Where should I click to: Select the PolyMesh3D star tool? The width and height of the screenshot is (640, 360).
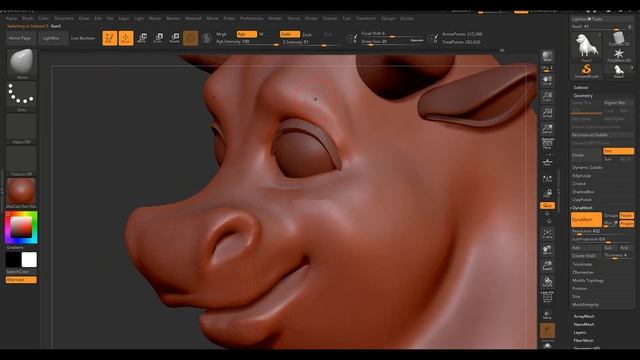click(619, 55)
